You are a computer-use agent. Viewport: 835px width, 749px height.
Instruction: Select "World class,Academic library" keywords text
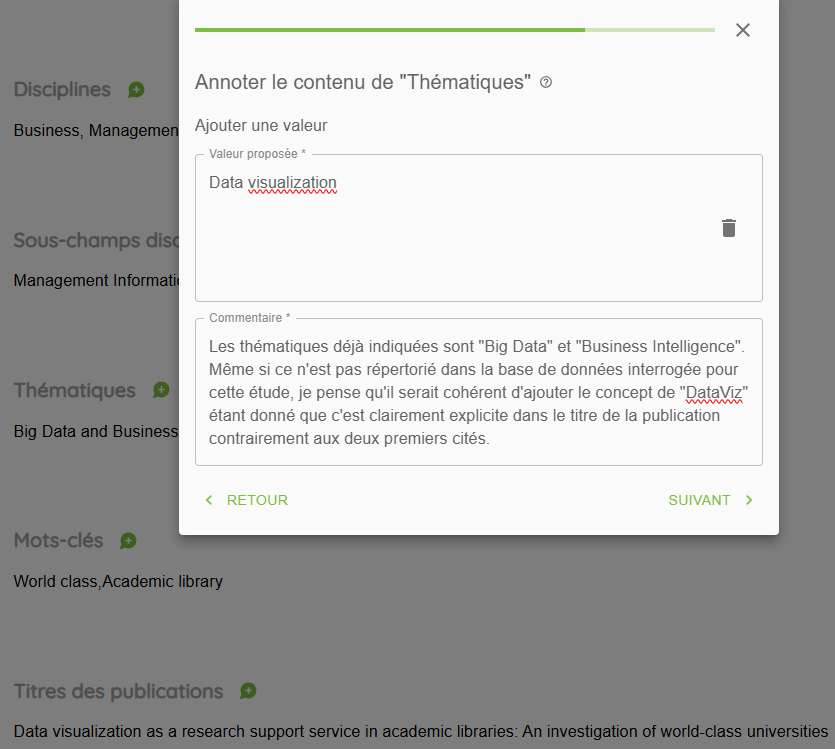[118, 581]
